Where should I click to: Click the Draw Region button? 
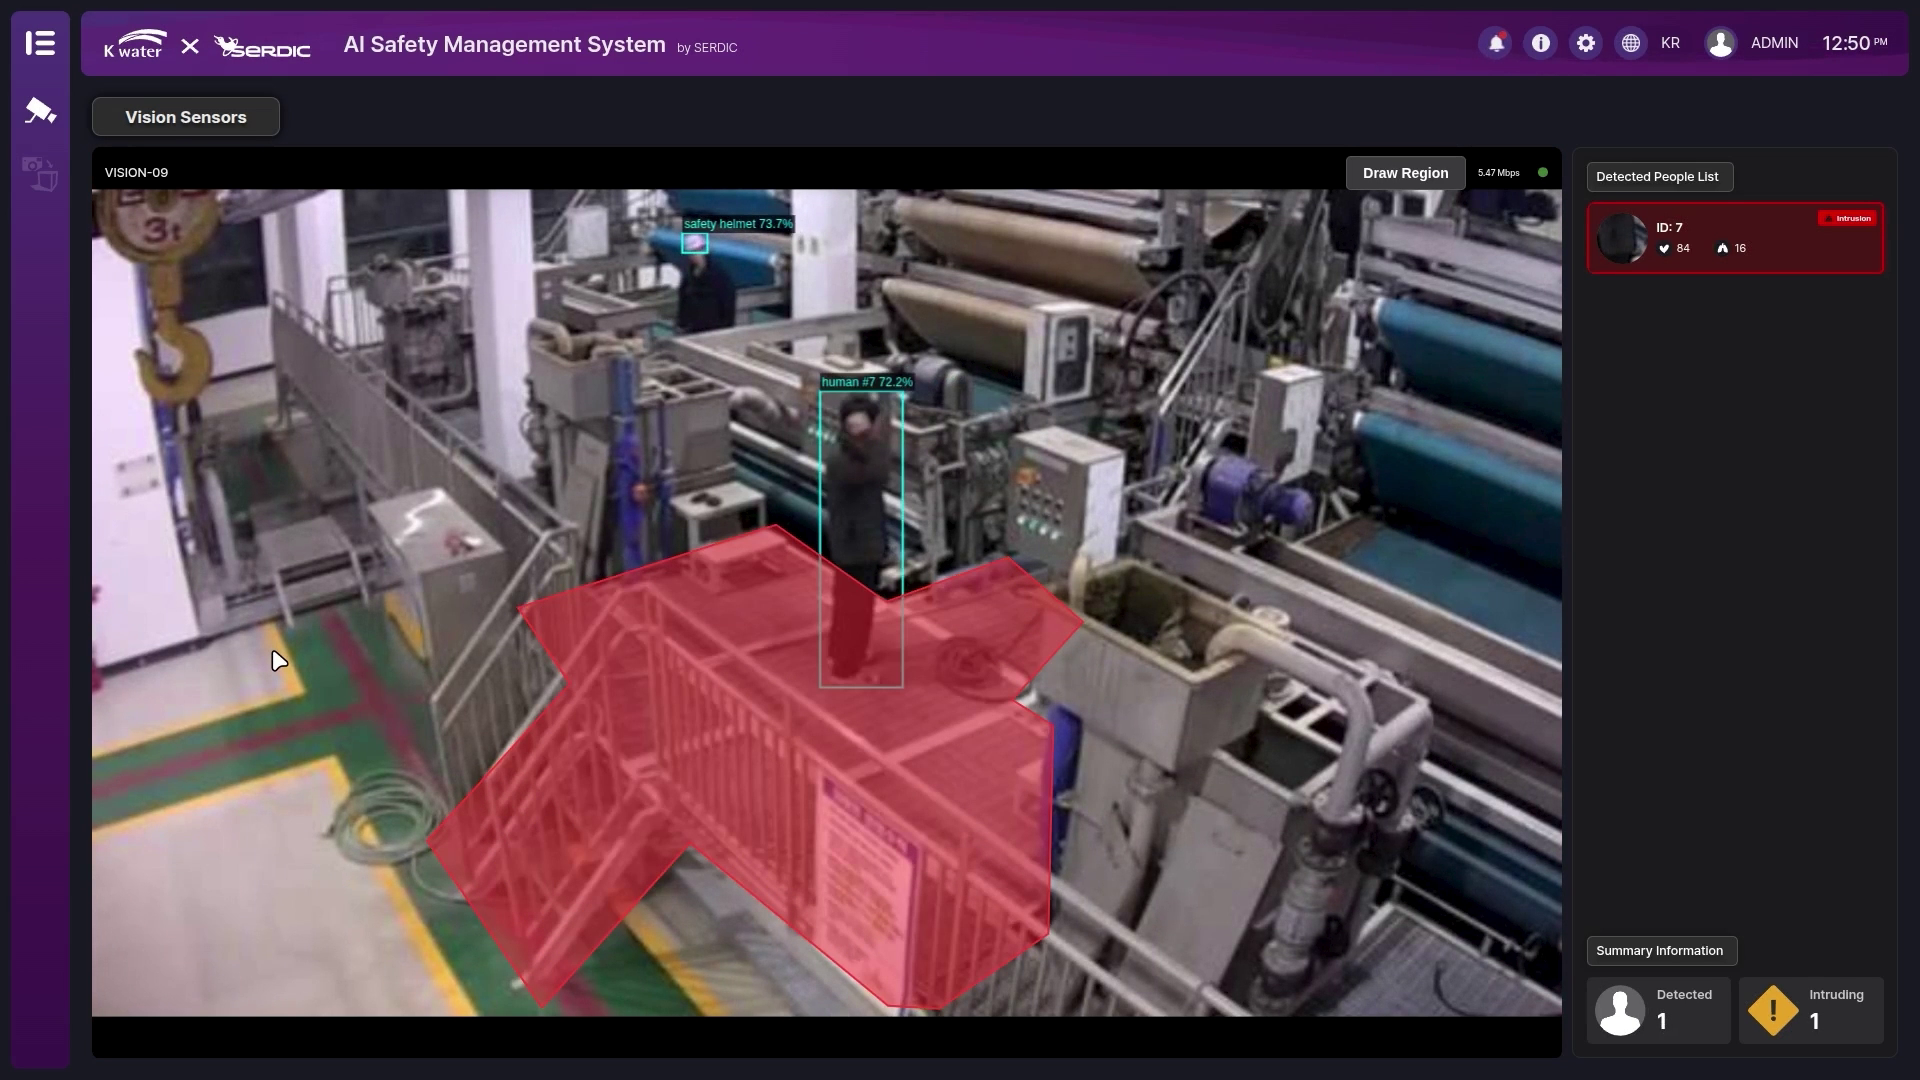1405,173
